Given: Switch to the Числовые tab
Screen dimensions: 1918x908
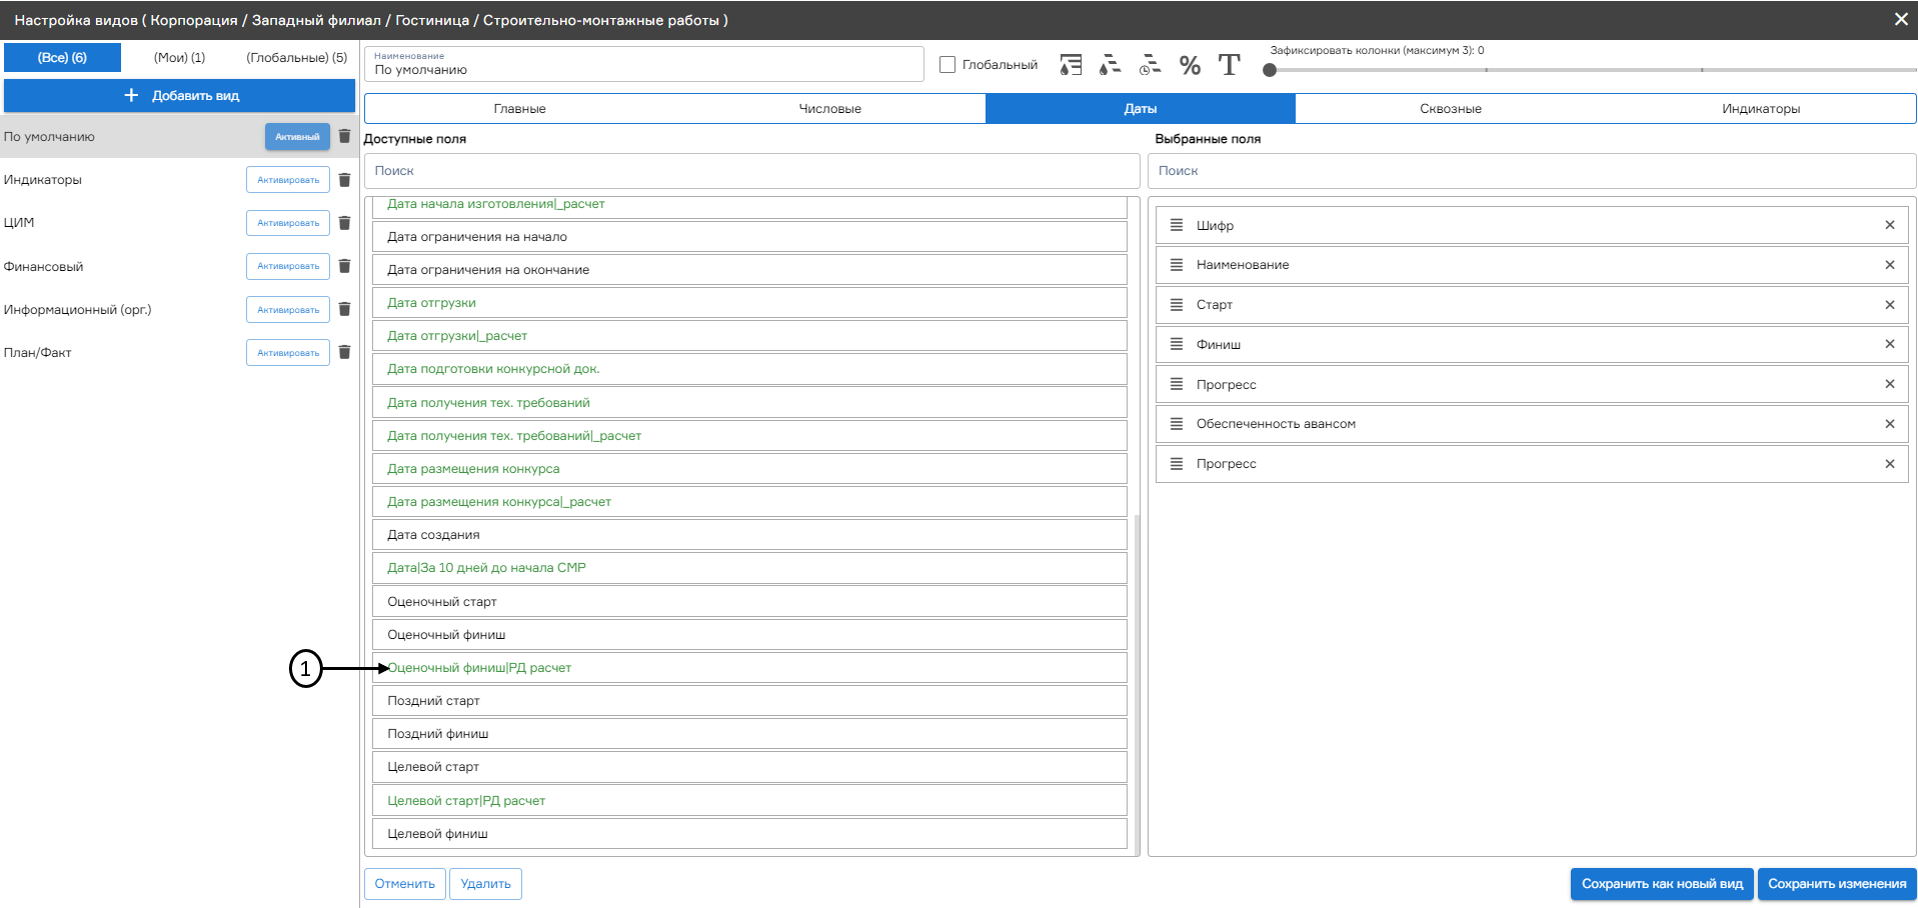Looking at the screenshot, I should (x=830, y=108).
